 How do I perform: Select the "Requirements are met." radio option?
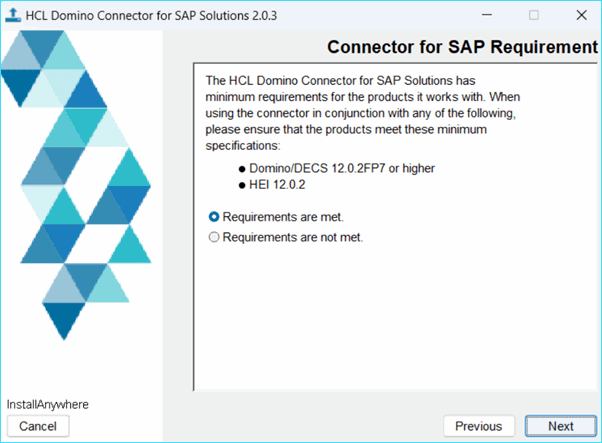(x=214, y=216)
